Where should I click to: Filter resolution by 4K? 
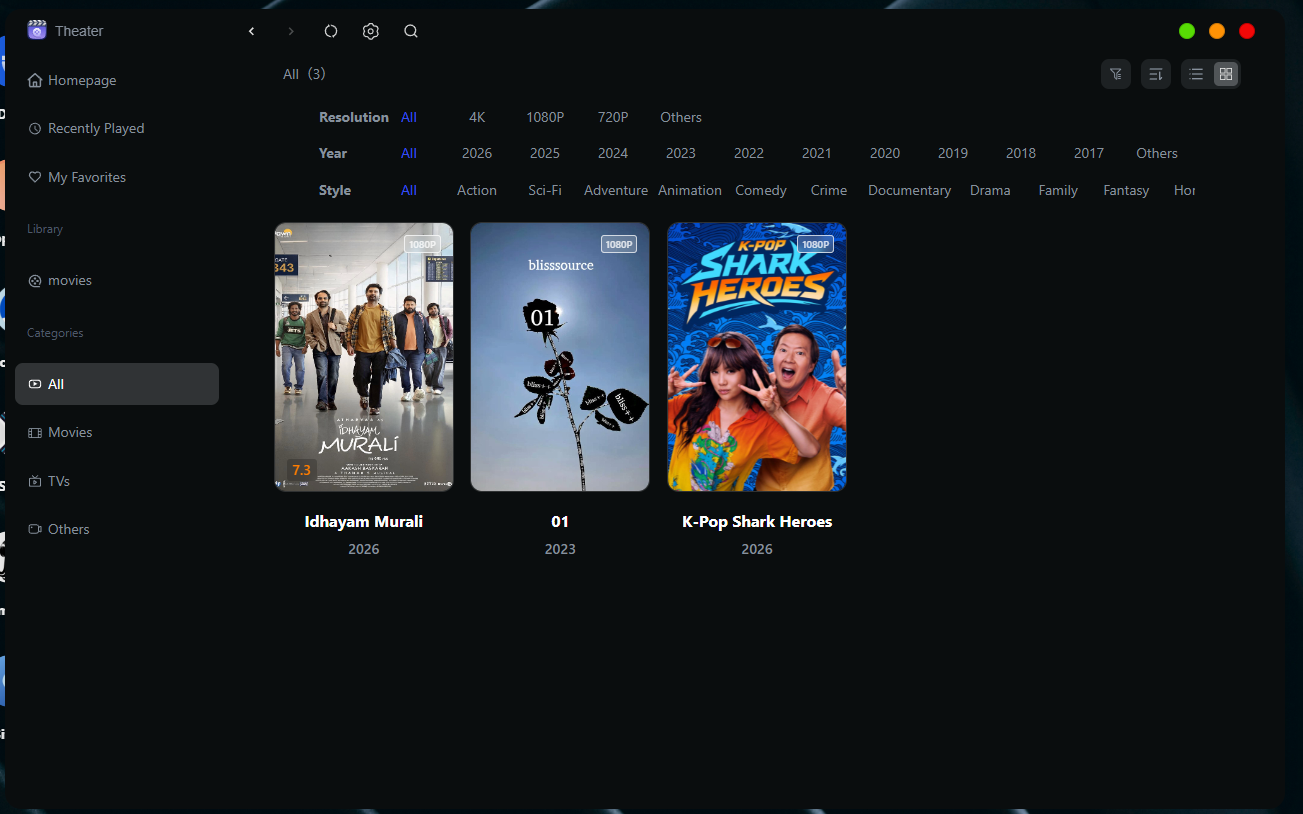pos(477,117)
